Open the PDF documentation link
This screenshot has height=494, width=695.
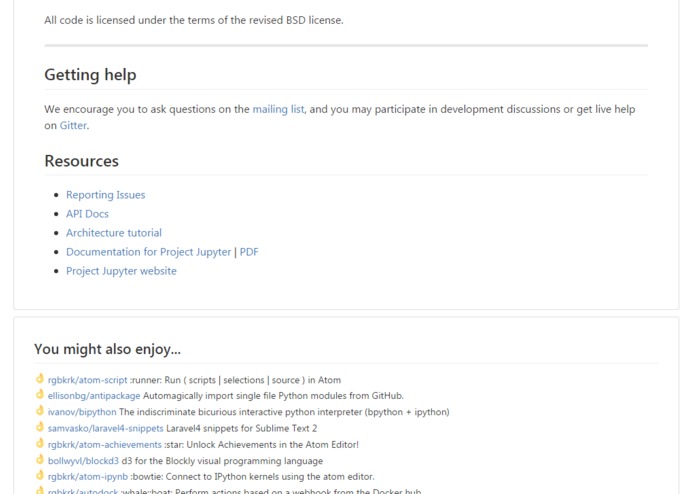click(x=249, y=252)
